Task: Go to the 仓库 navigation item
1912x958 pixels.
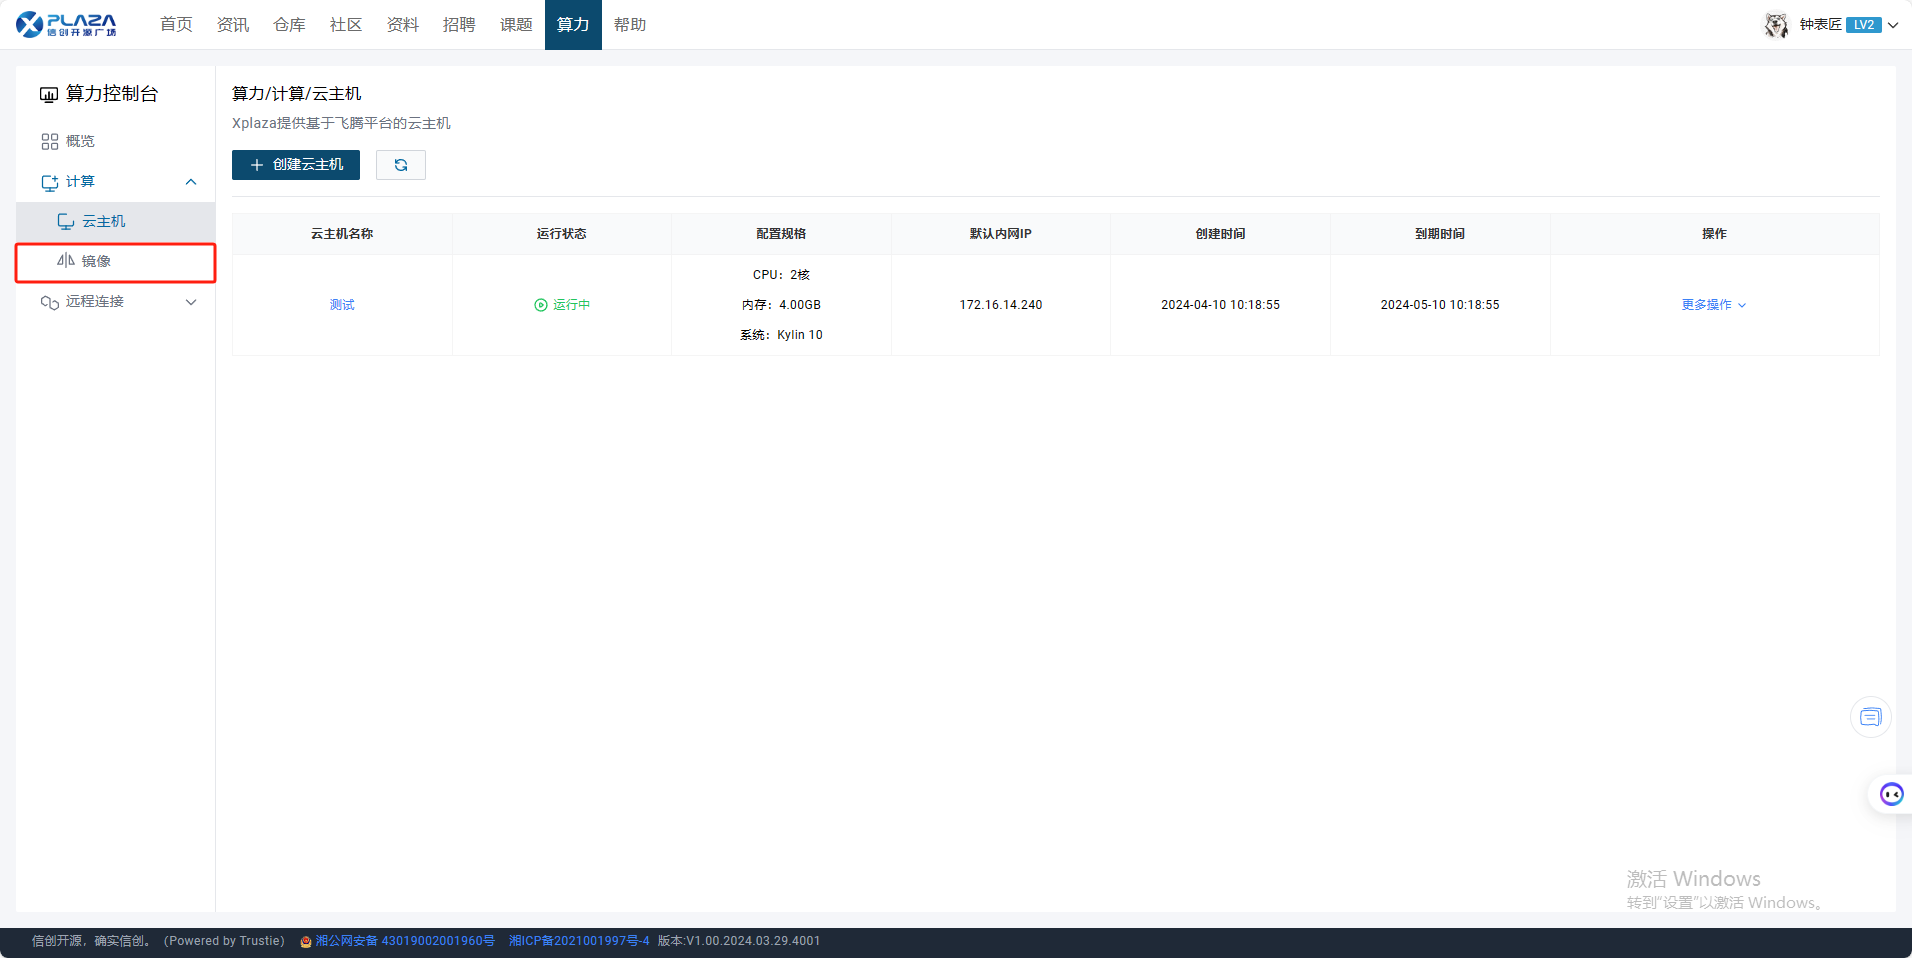Action: (289, 25)
